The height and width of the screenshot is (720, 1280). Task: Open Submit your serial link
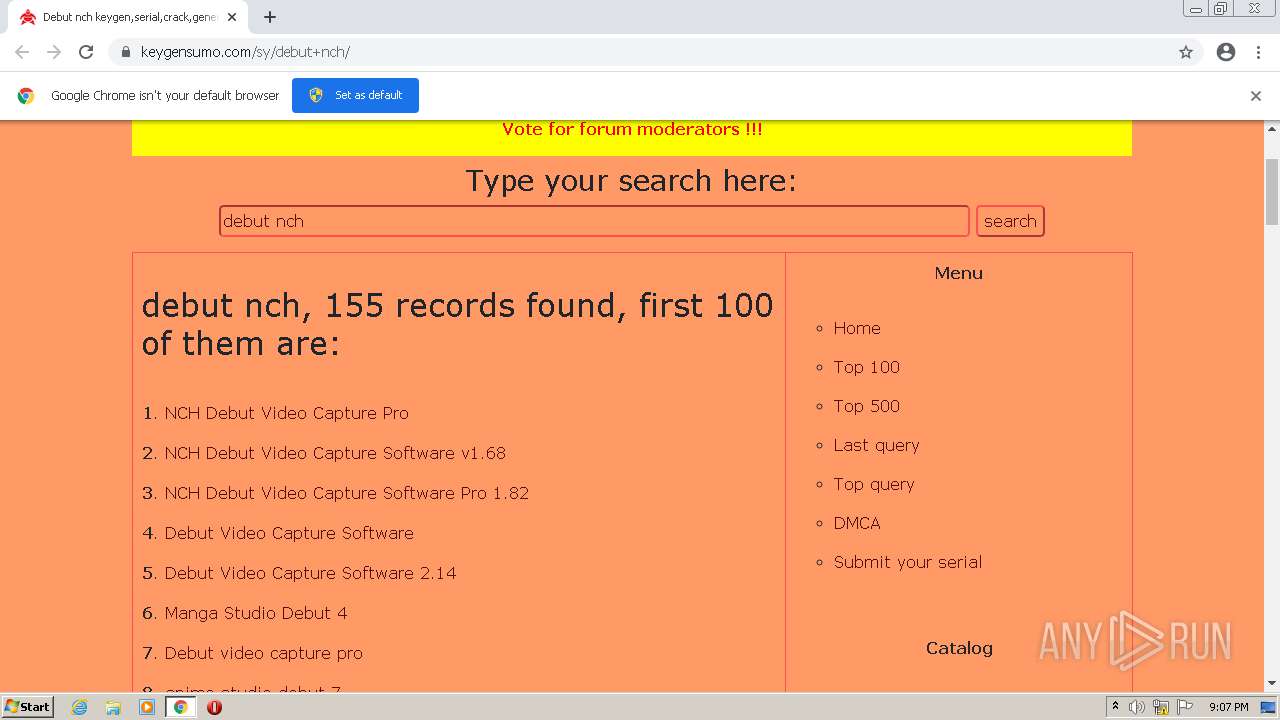click(x=908, y=562)
